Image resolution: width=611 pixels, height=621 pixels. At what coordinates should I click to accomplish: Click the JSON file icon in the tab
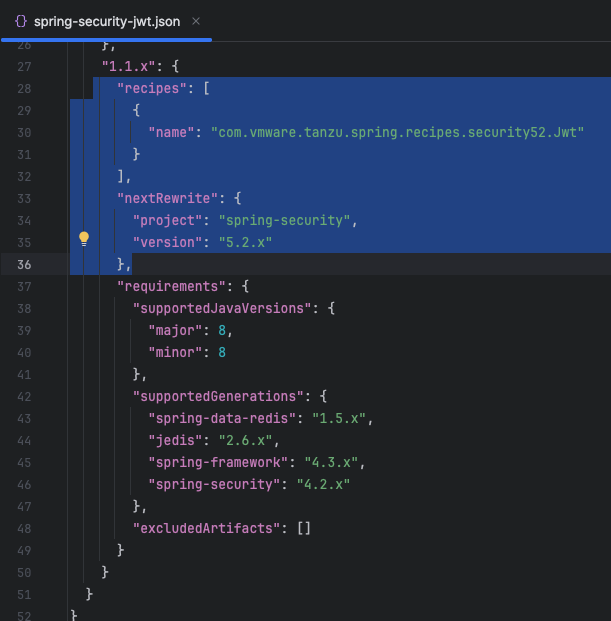[x=21, y=21]
